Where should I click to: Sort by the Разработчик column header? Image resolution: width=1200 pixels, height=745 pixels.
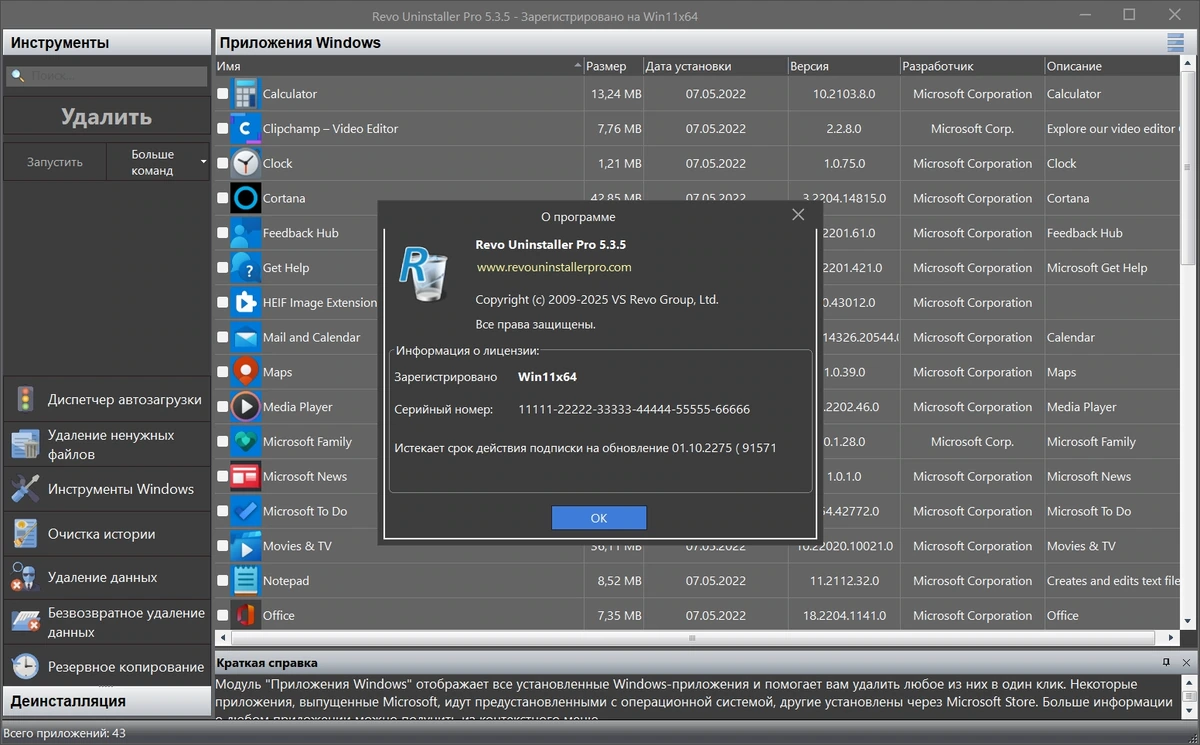tap(972, 66)
